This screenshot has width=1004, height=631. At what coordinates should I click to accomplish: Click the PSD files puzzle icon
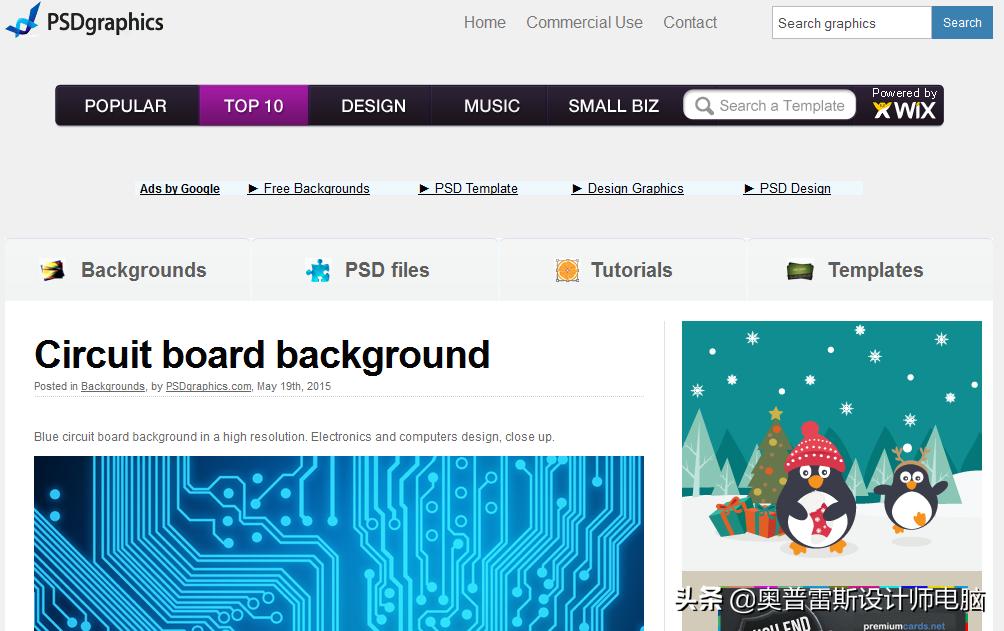[318, 271]
